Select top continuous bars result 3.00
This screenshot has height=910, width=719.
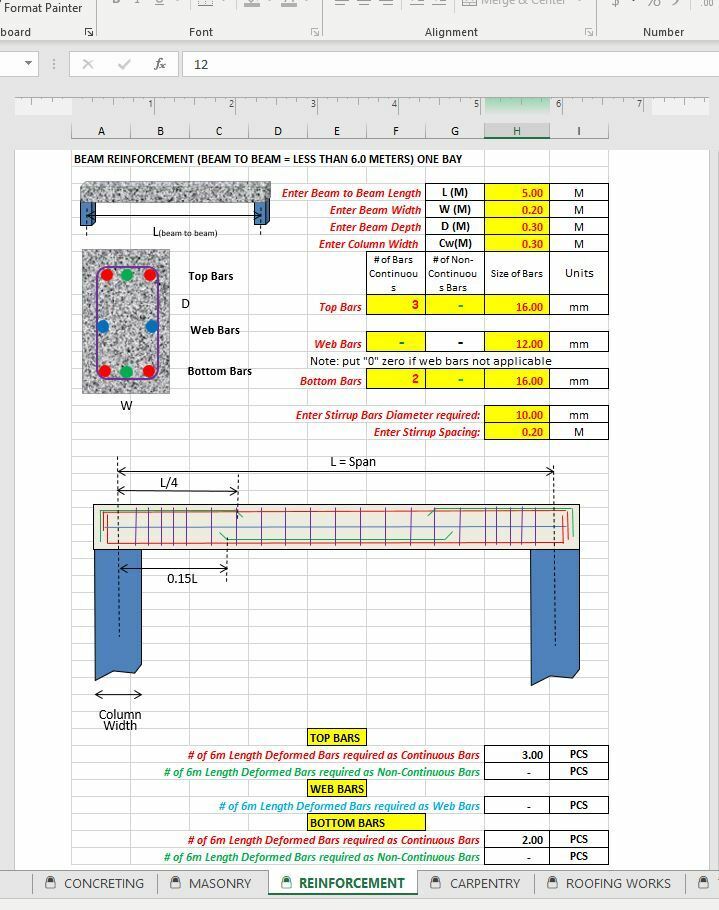pyautogui.click(x=516, y=754)
